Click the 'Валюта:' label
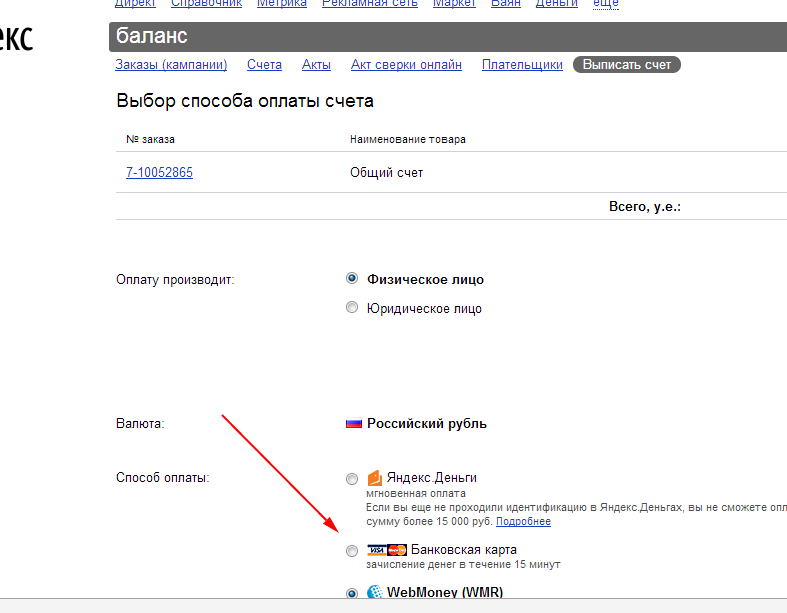 tap(140, 424)
